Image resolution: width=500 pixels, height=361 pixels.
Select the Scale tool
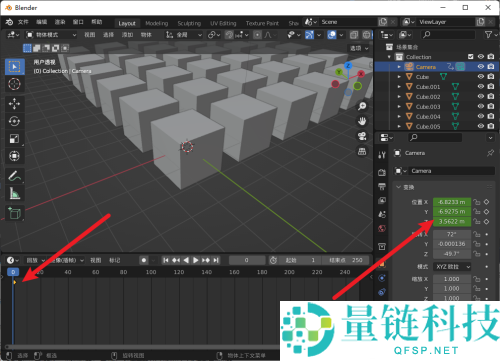14,139
